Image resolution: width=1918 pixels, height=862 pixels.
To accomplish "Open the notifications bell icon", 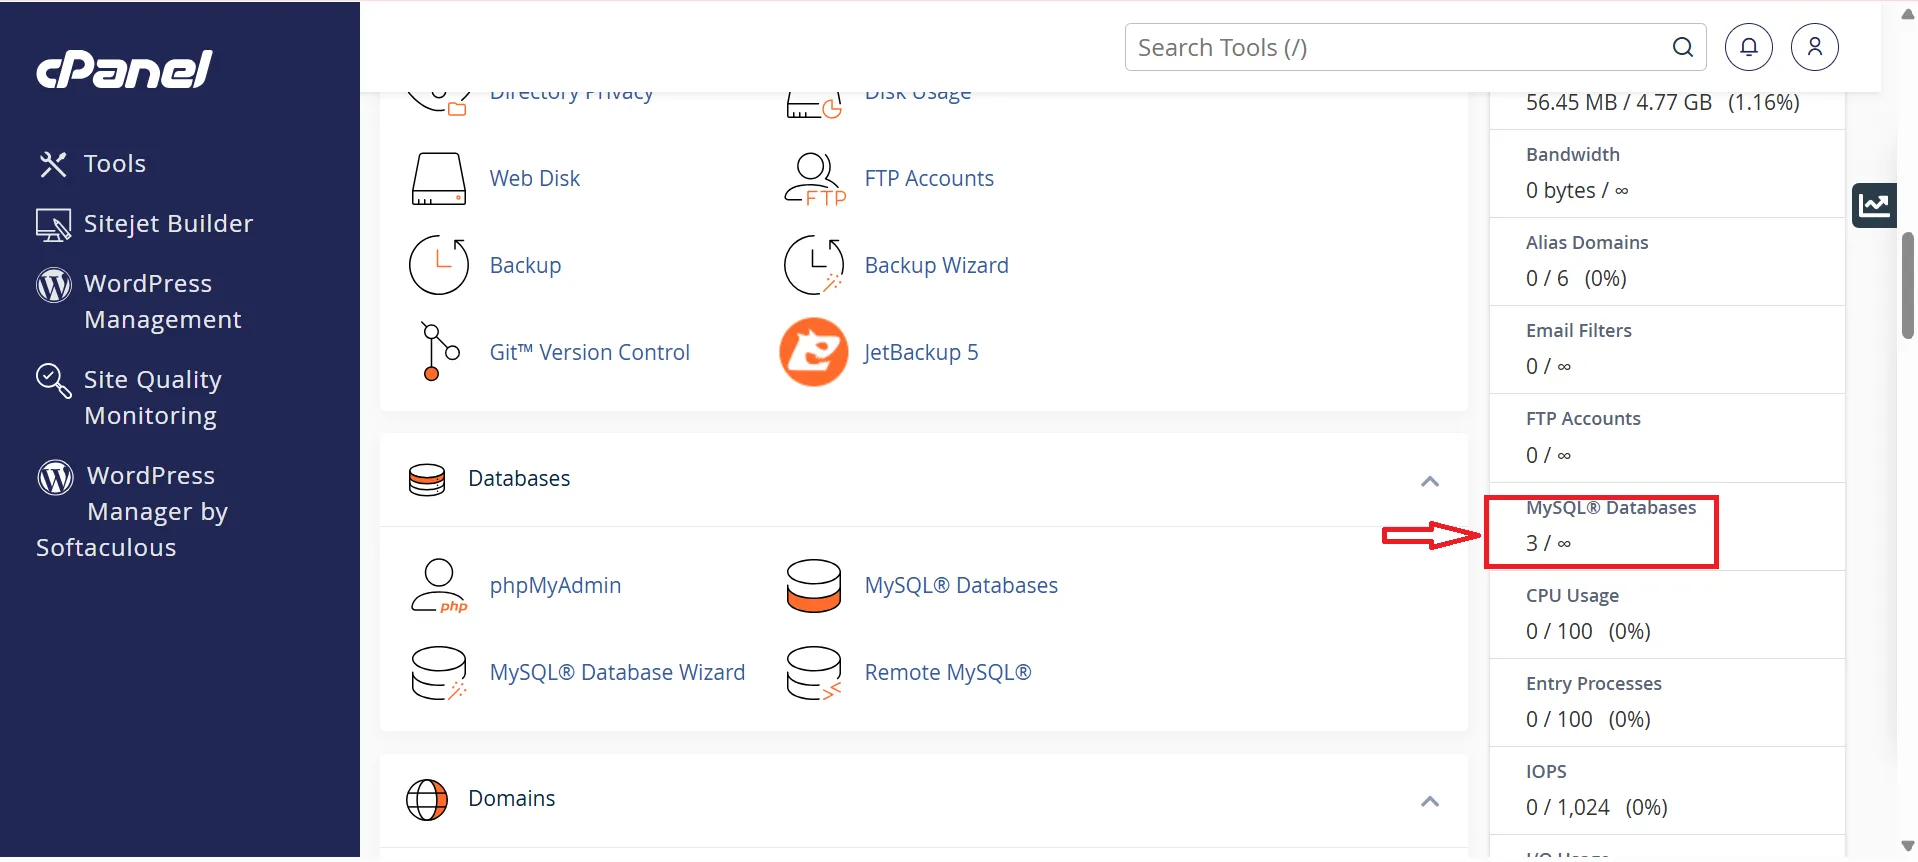I will [1748, 47].
